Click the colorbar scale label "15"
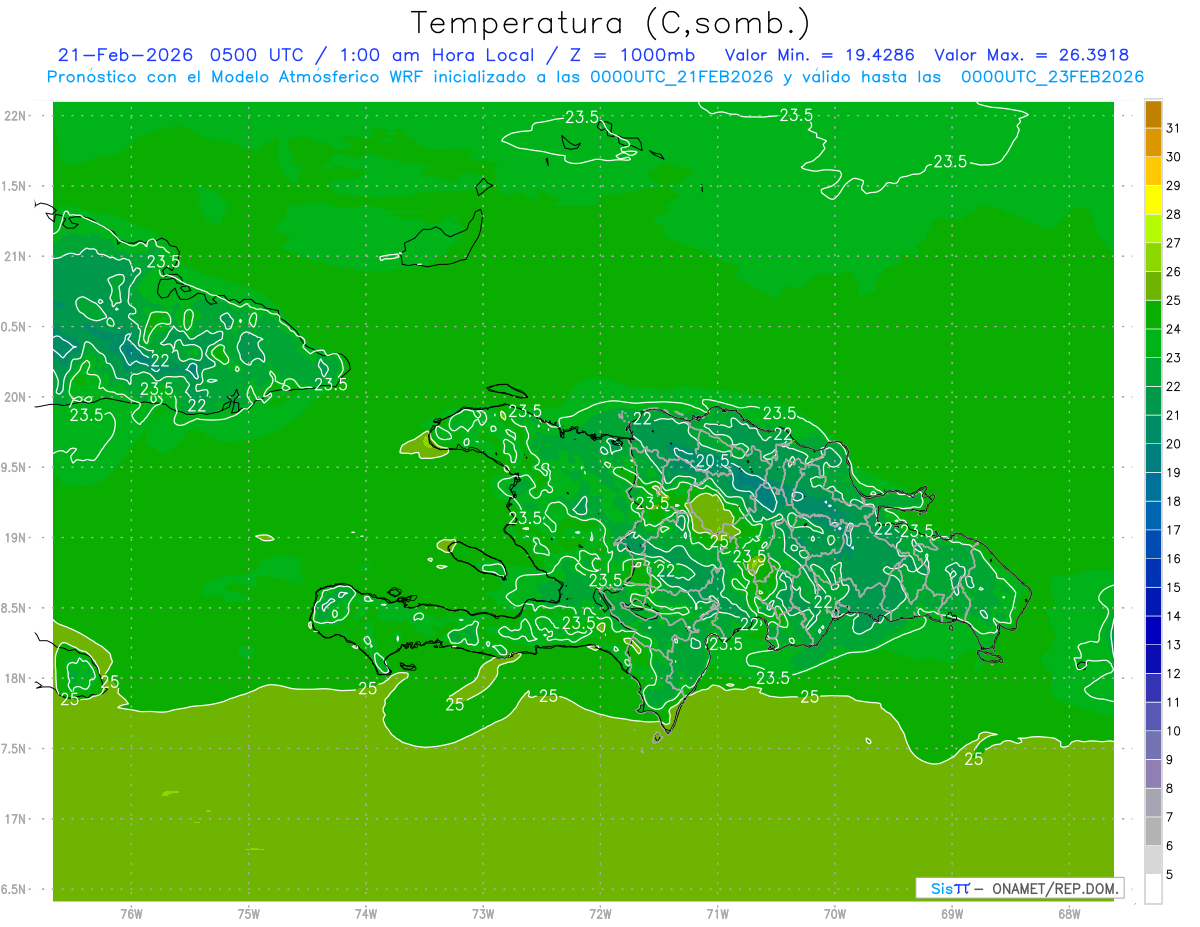1200x927 pixels. coord(1174,587)
